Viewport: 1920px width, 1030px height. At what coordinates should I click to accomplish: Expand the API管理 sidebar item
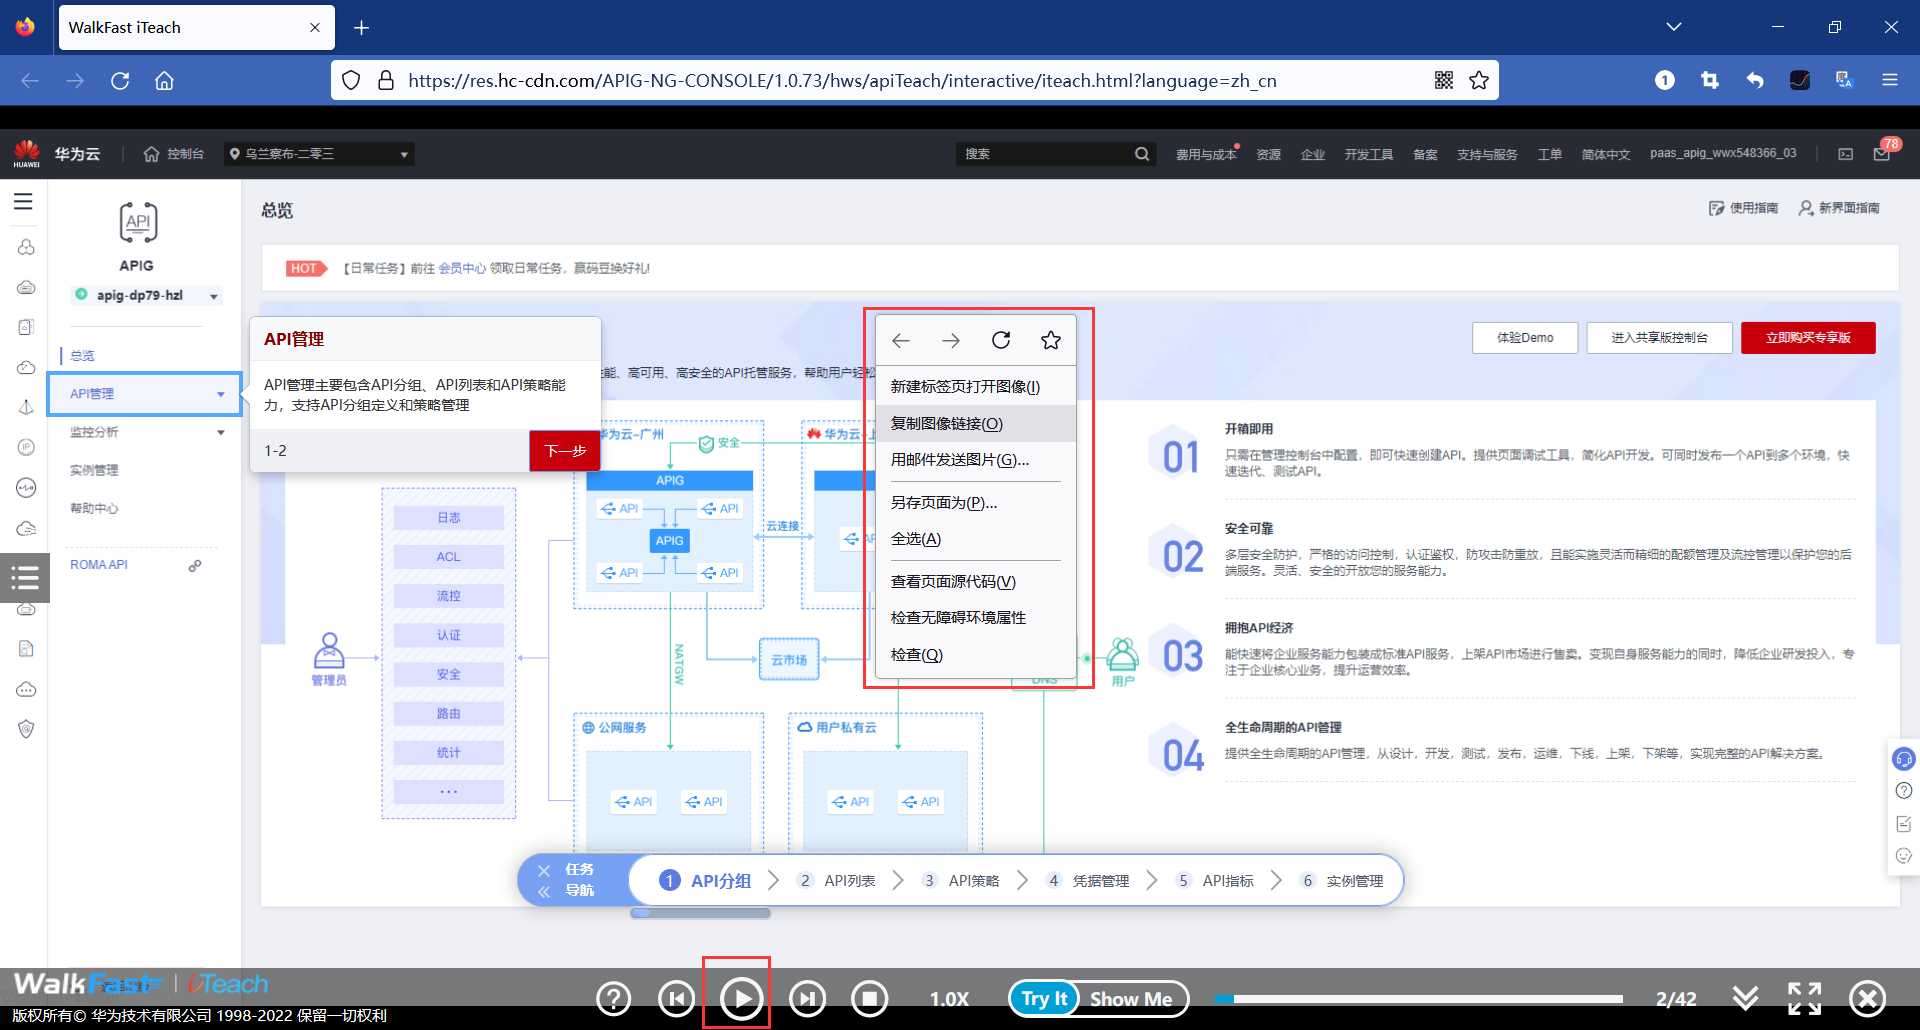tap(145, 394)
